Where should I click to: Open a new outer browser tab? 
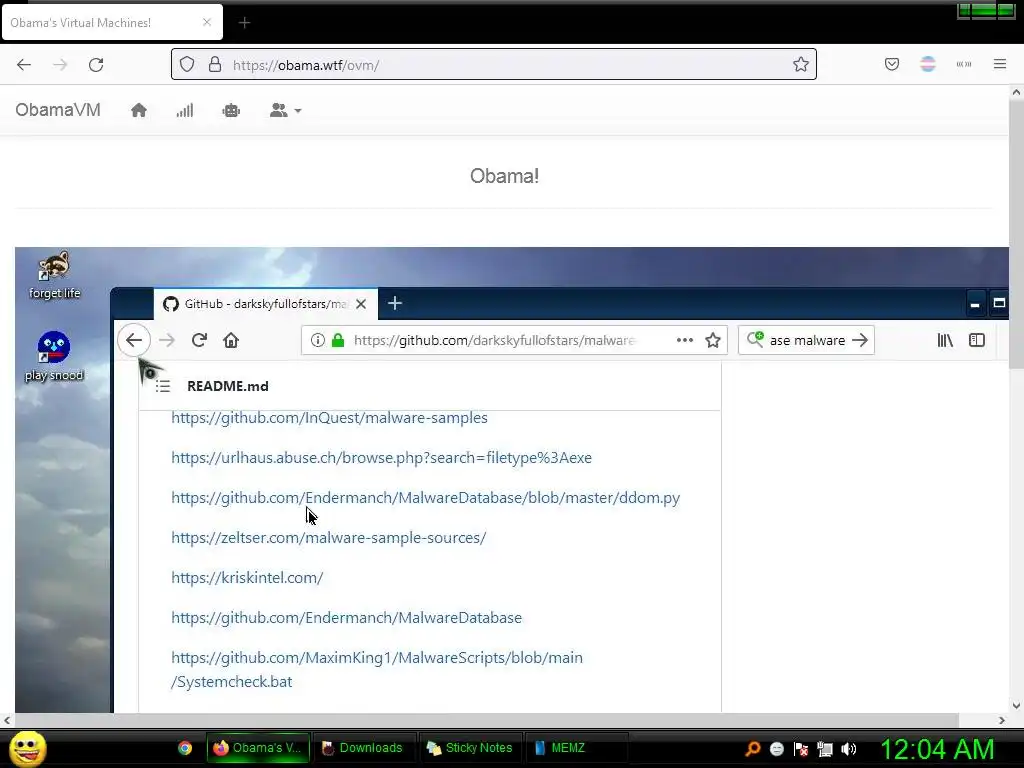tap(244, 23)
